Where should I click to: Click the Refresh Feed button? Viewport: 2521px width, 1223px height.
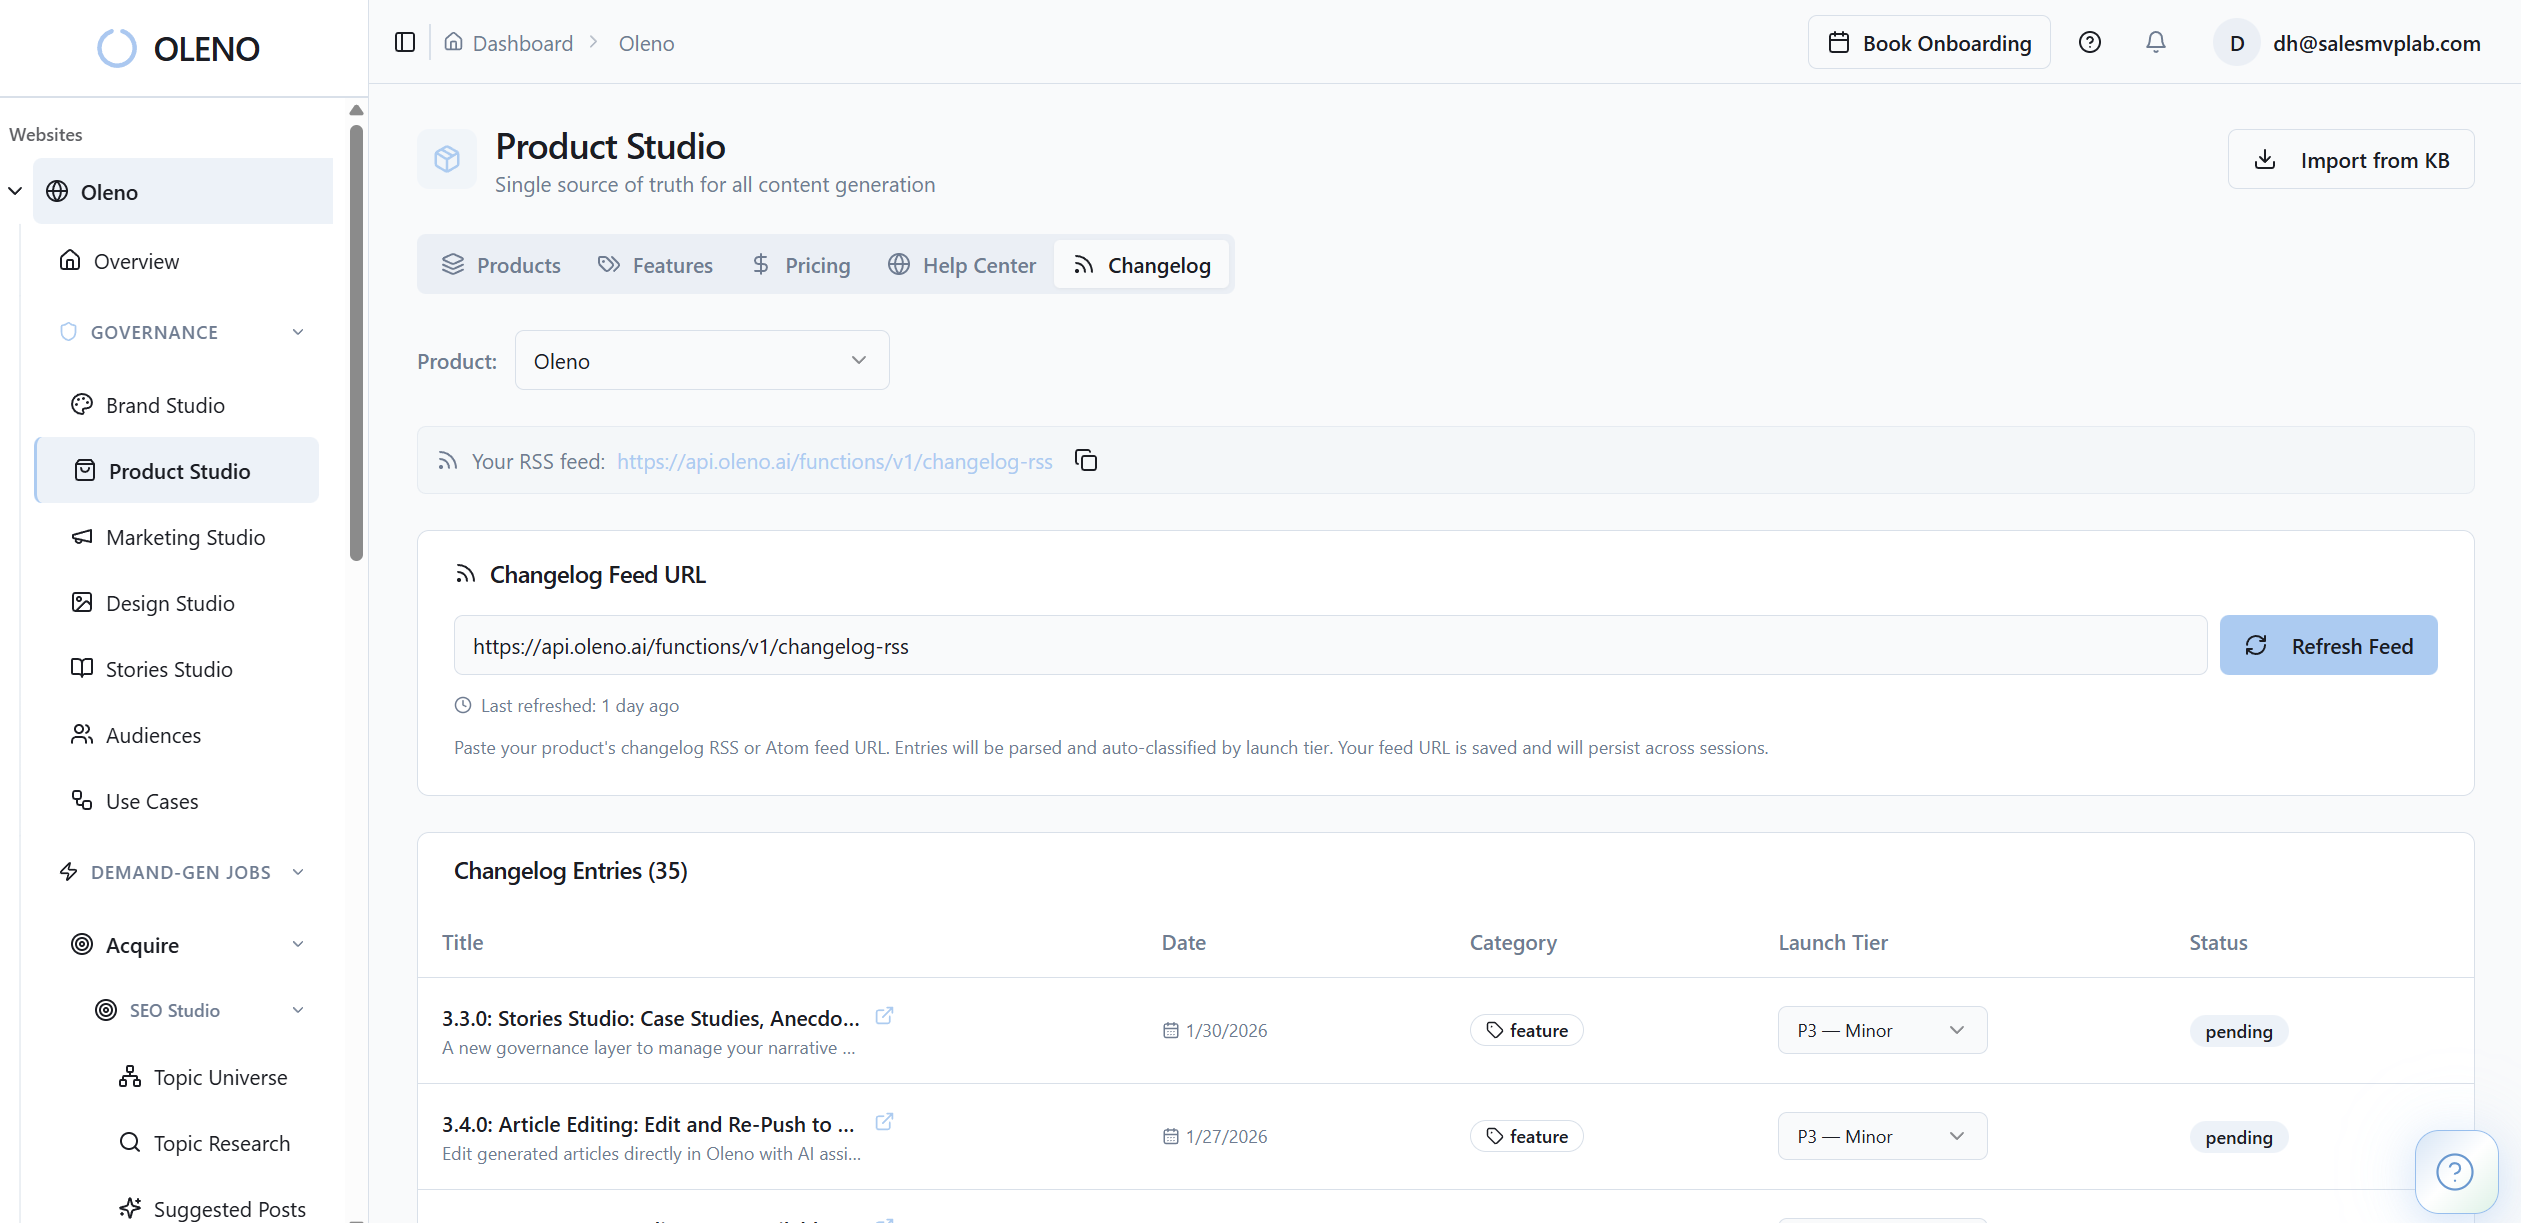pyautogui.click(x=2329, y=645)
